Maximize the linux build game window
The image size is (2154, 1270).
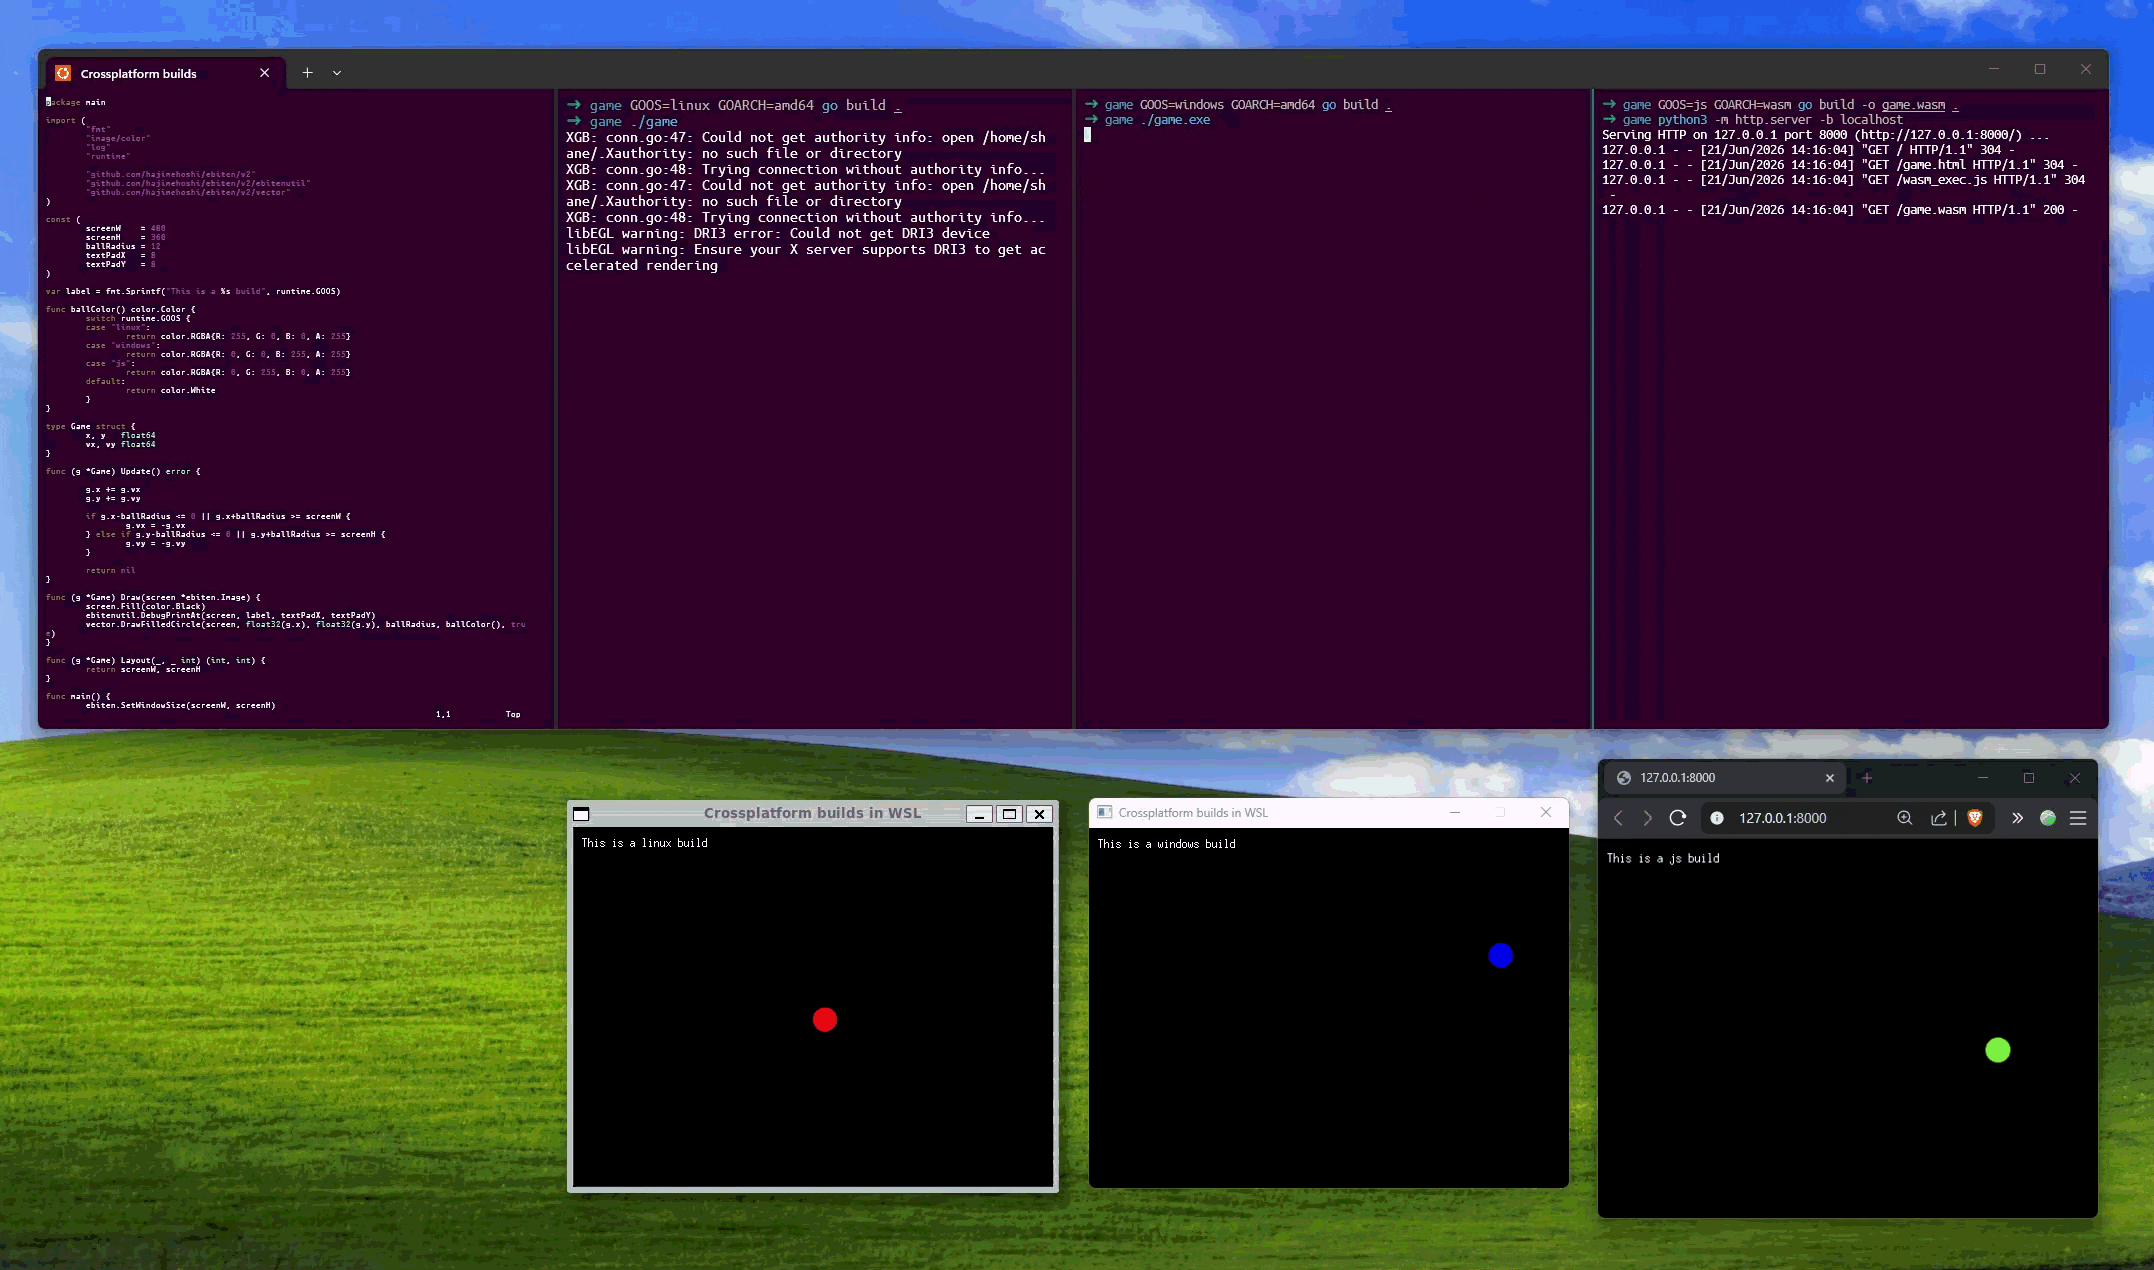[x=1010, y=814]
